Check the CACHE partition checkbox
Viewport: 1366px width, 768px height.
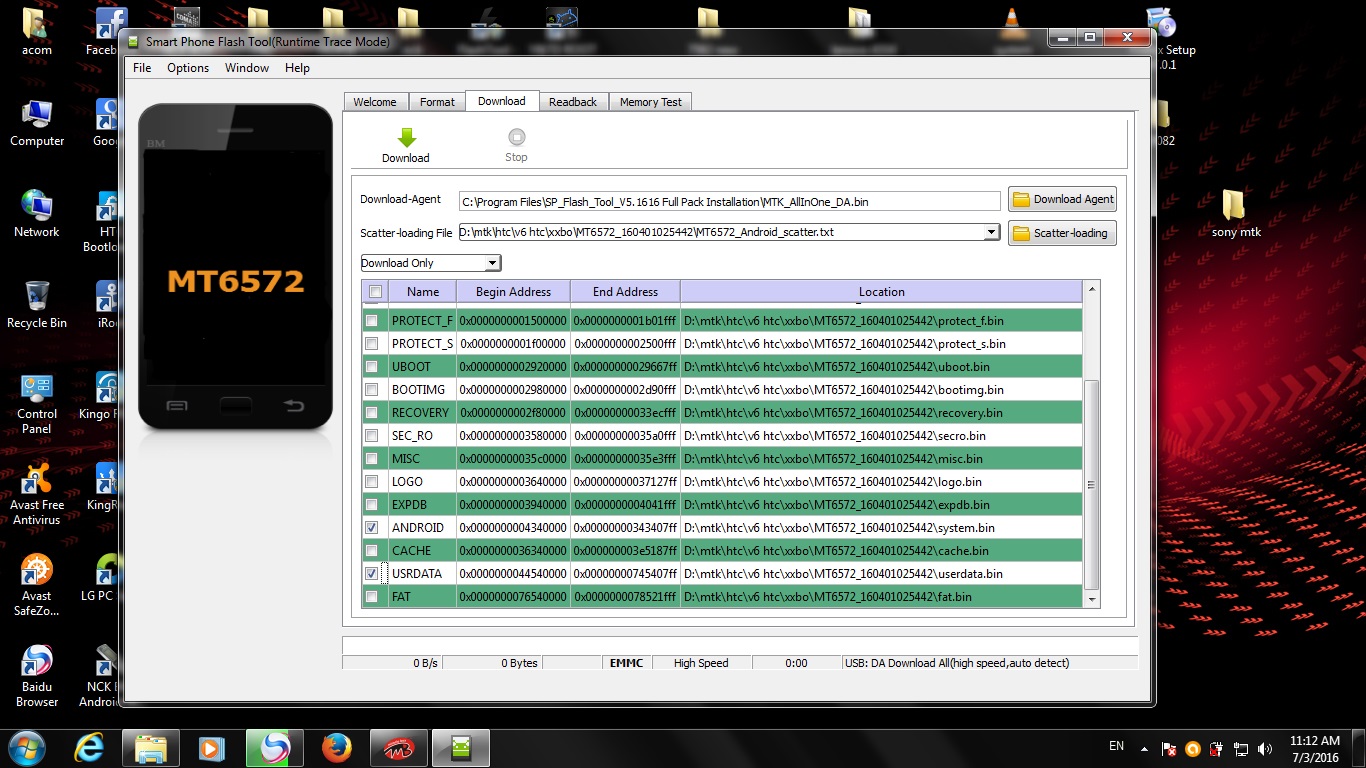[372, 551]
